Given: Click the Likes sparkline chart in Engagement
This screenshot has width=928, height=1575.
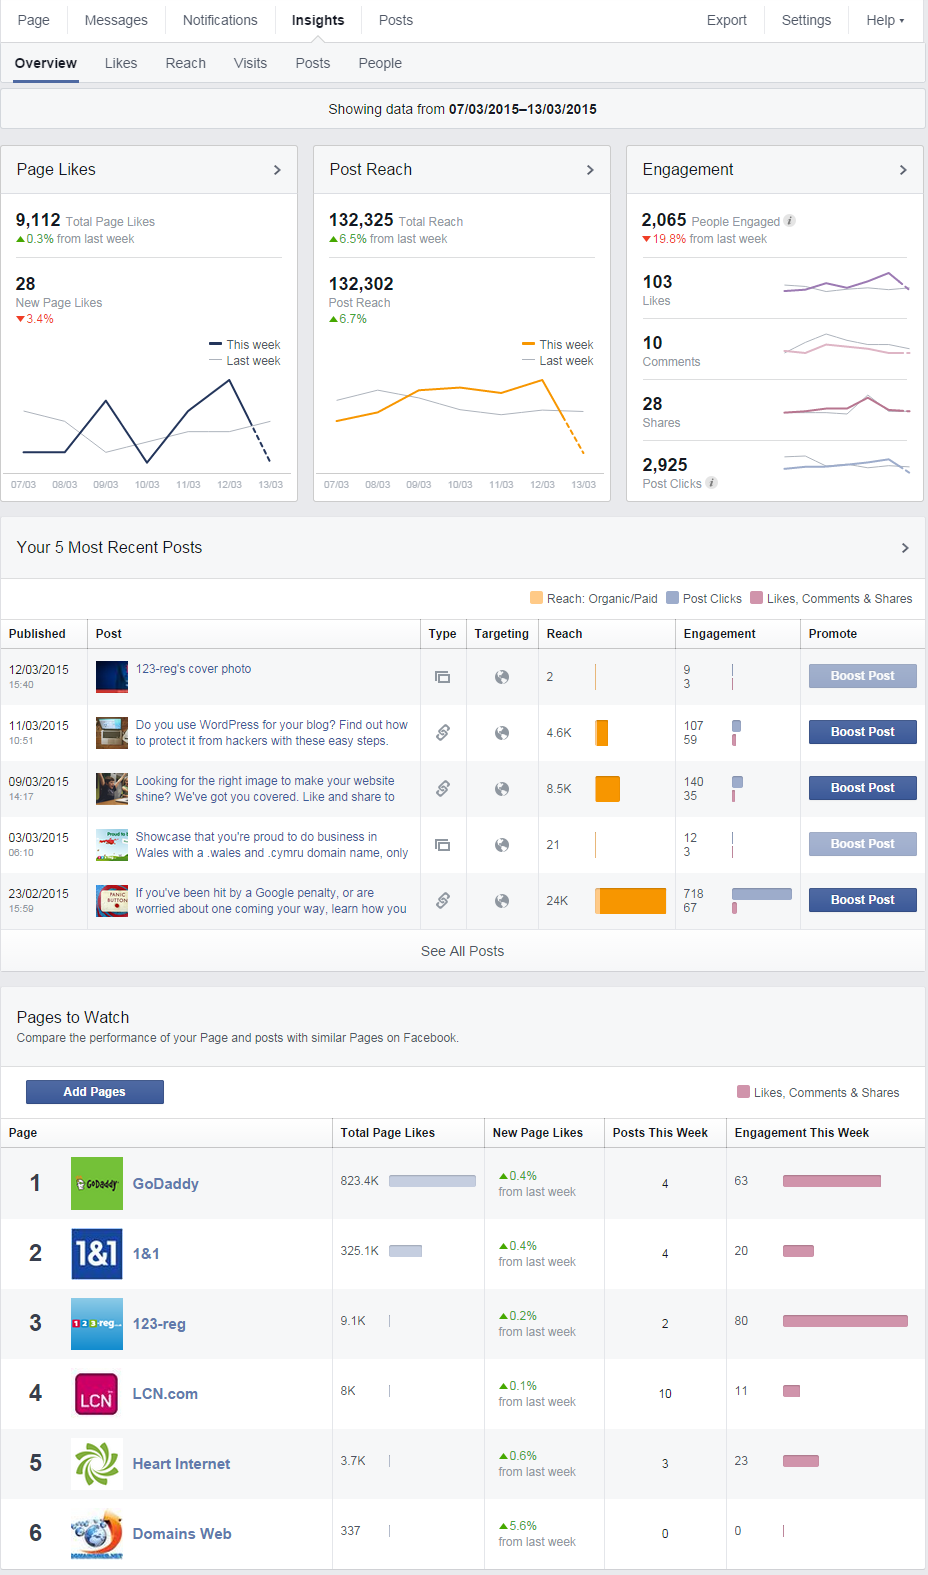Looking at the screenshot, I should (846, 283).
